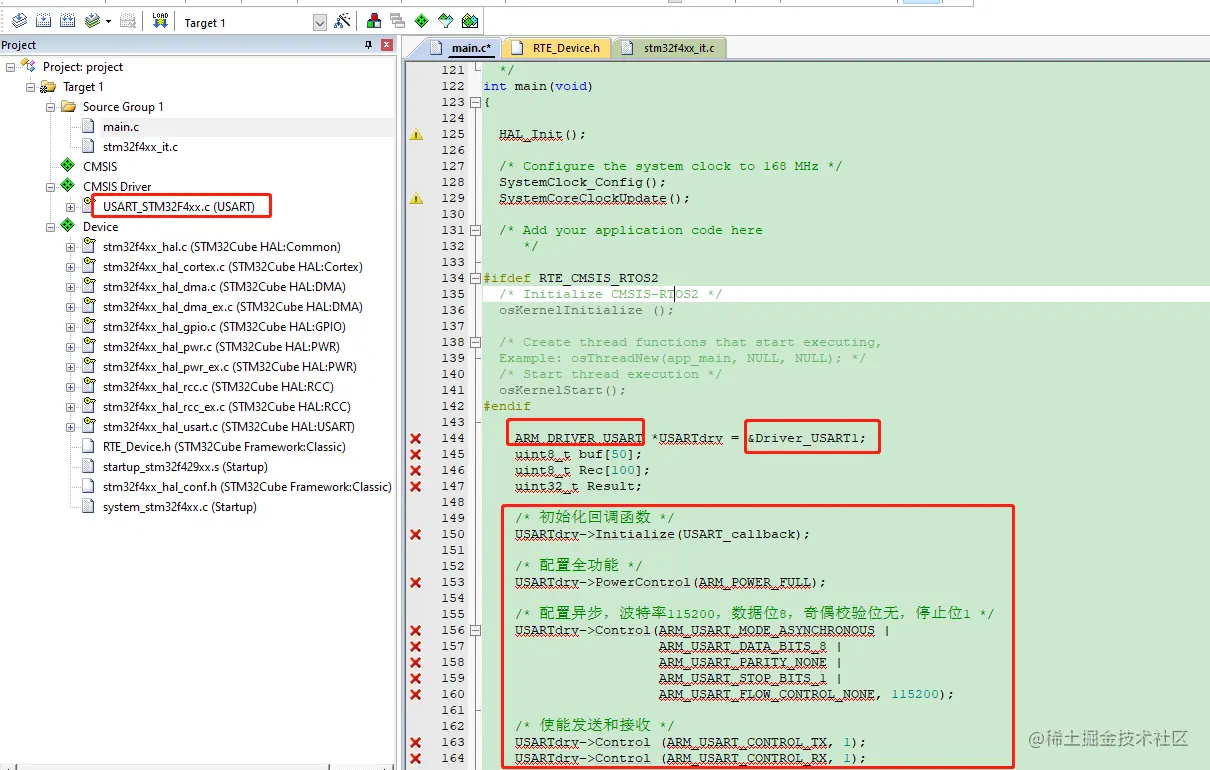Expand the stm32f4xx_hal_cortex.c node
The image size is (1210, 770).
(x=70, y=267)
